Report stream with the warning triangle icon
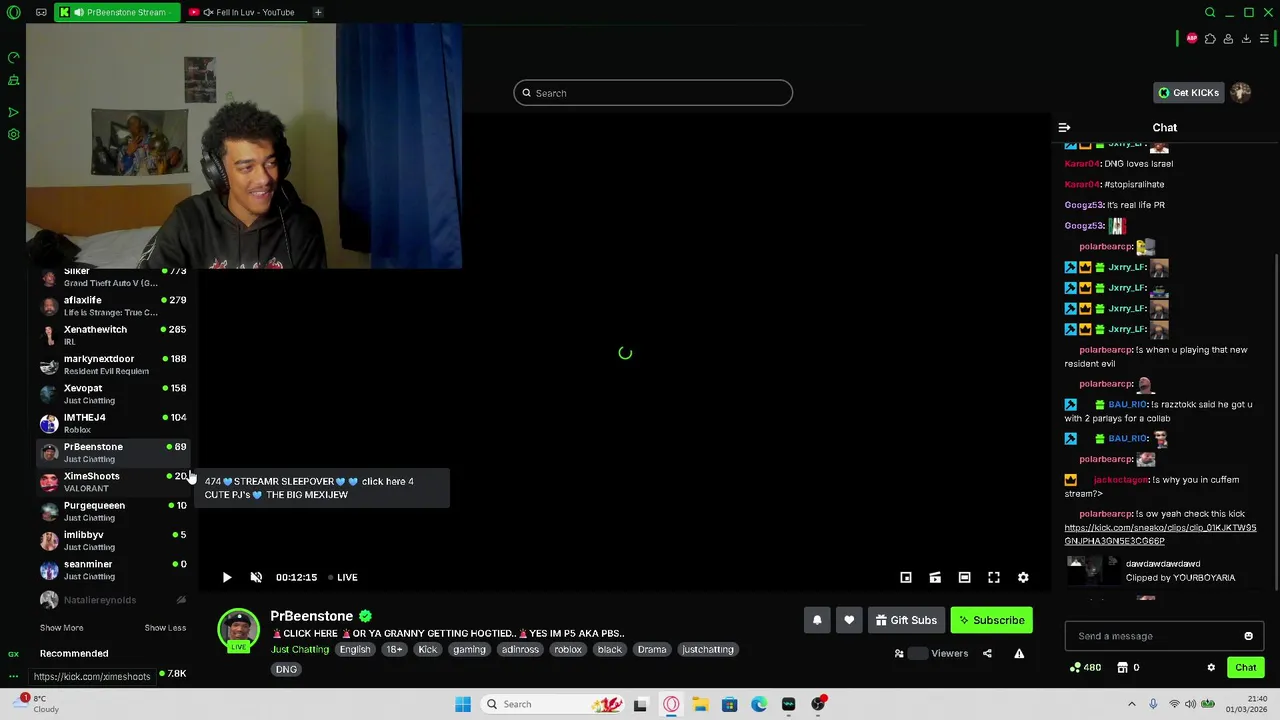The image size is (1280, 720). [x=1019, y=654]
